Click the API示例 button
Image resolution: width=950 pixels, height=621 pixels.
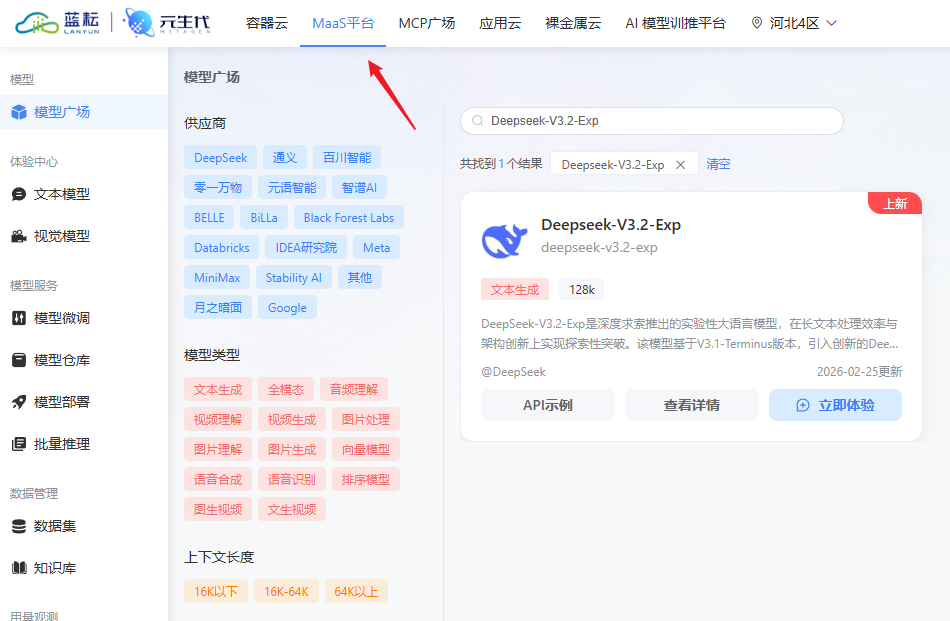click(x=548, y=405)
